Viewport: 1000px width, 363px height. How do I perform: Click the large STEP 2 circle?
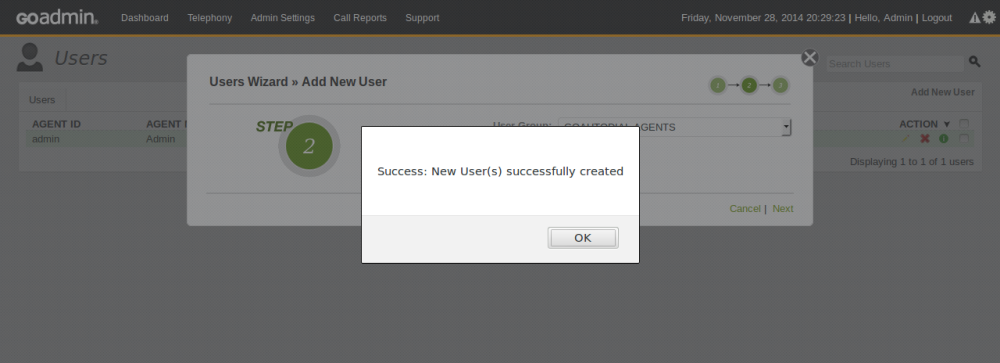coord(309,146)
